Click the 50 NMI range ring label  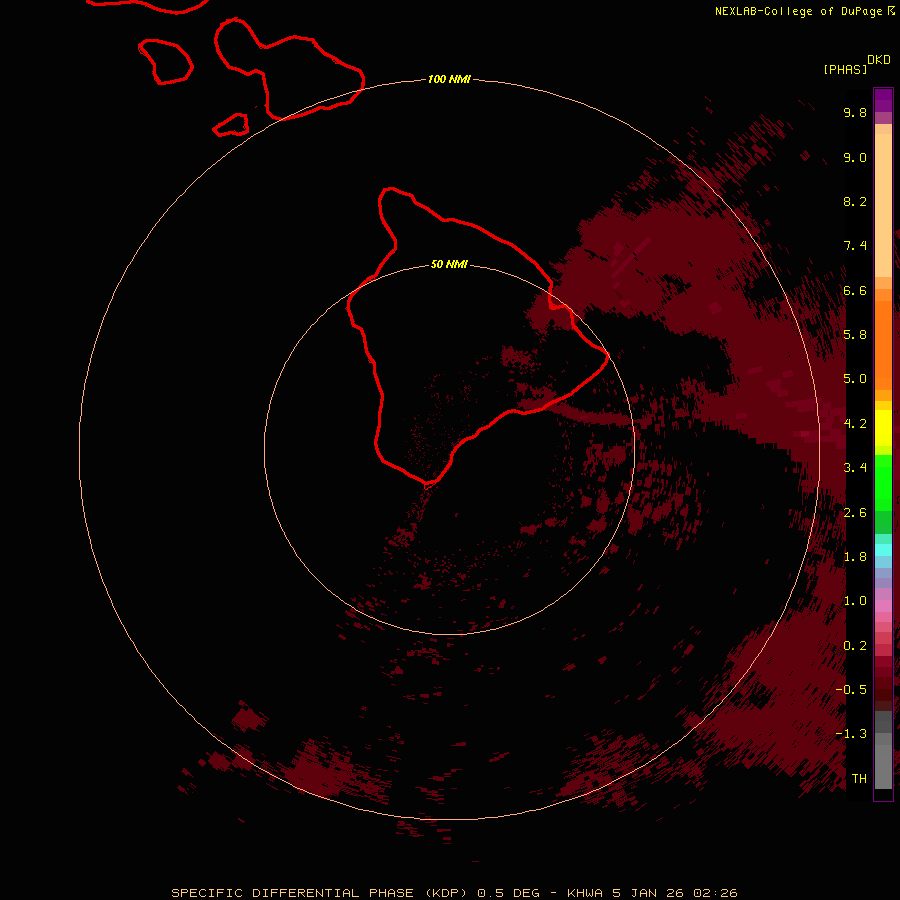[449, 264]
